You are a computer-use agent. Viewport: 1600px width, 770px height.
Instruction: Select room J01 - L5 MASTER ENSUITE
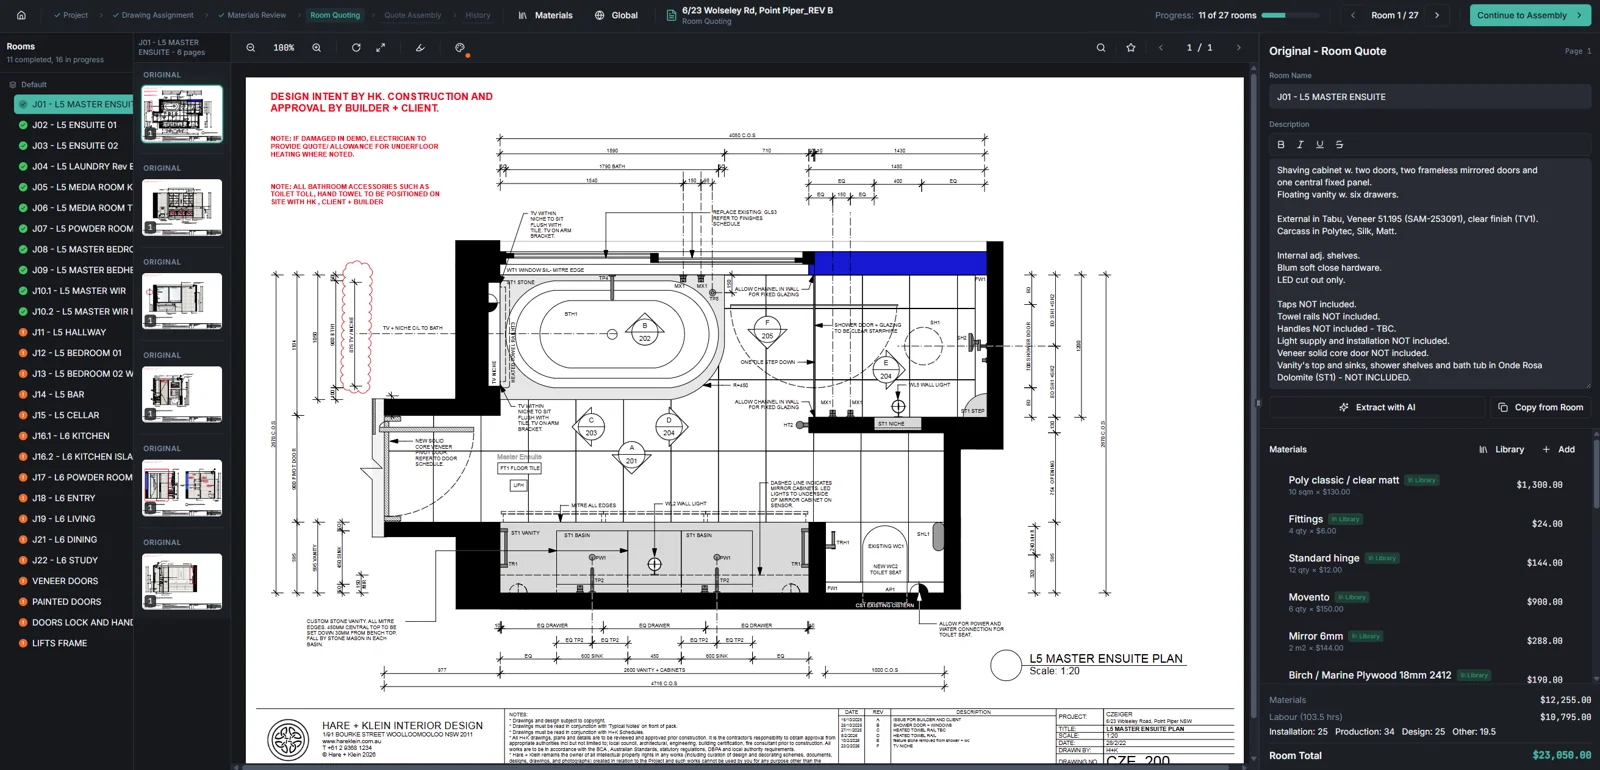point(74,104)
